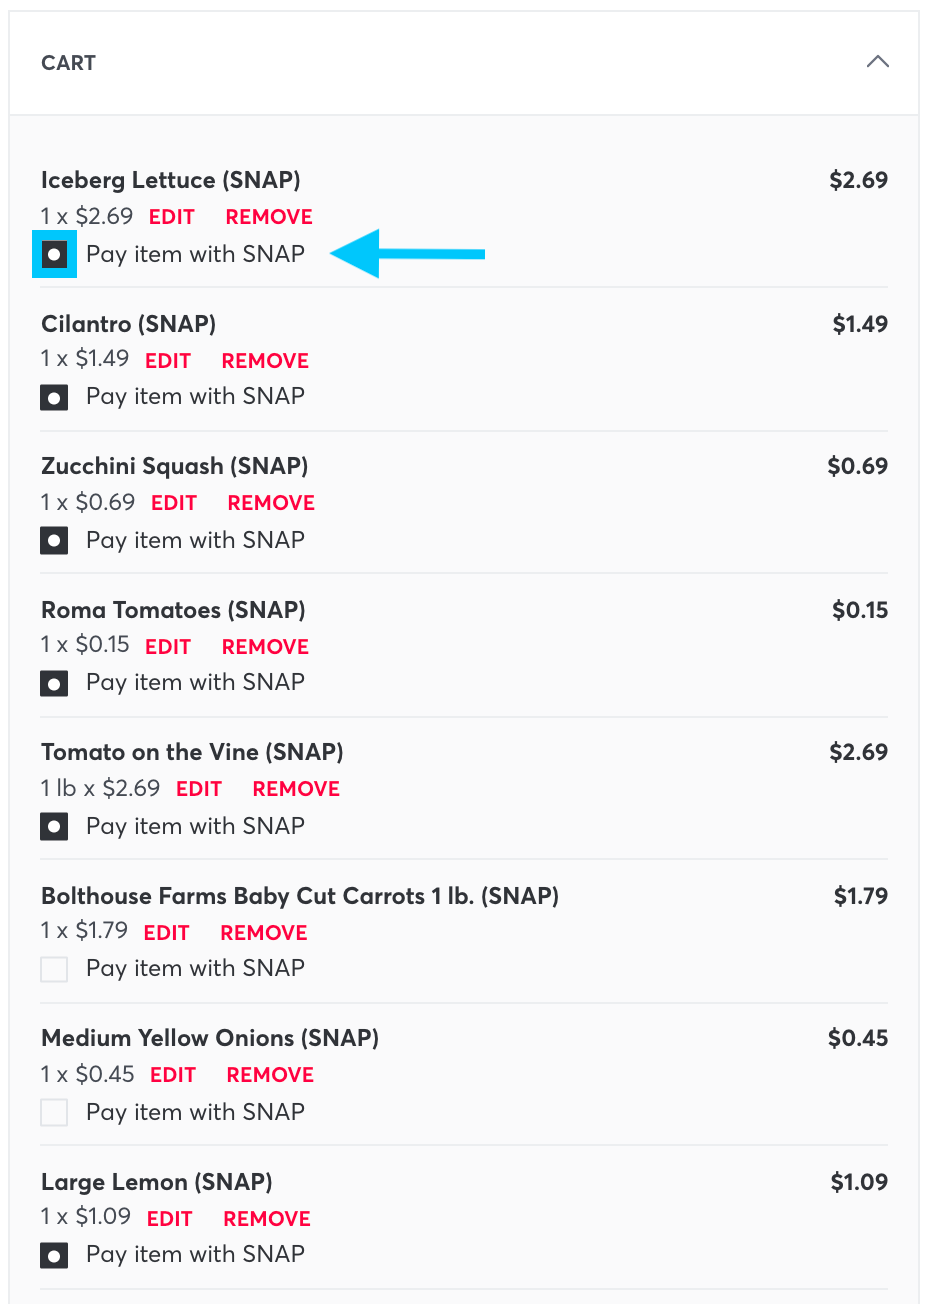The height and width of the screenshot is (1304, 930).
Task: Click the CART section header title
Action: click(69, 63)
